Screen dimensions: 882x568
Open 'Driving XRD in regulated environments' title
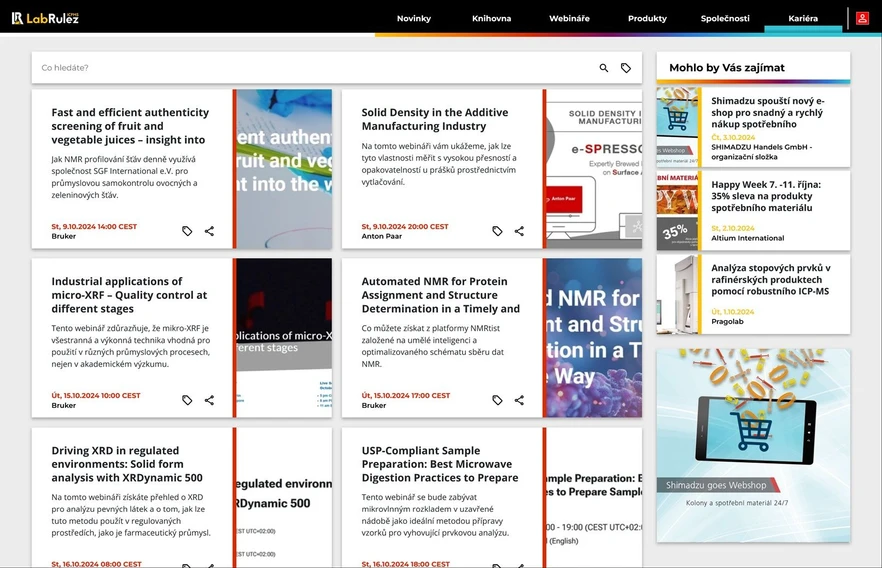[x=127, y=464]
